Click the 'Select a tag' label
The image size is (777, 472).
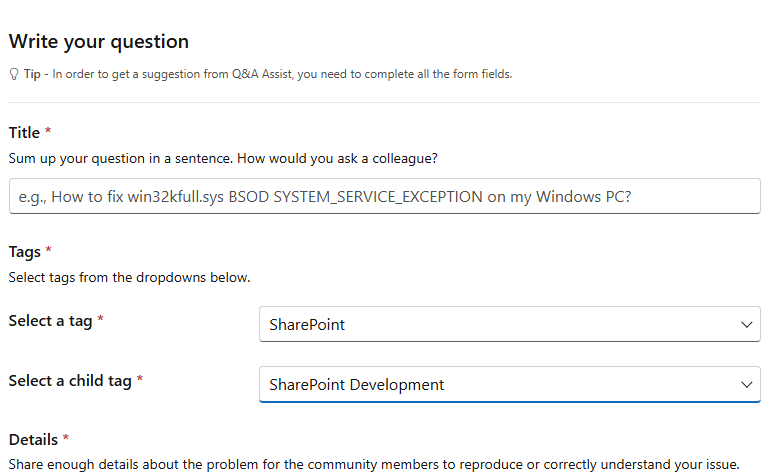click(x=51, y=321)
